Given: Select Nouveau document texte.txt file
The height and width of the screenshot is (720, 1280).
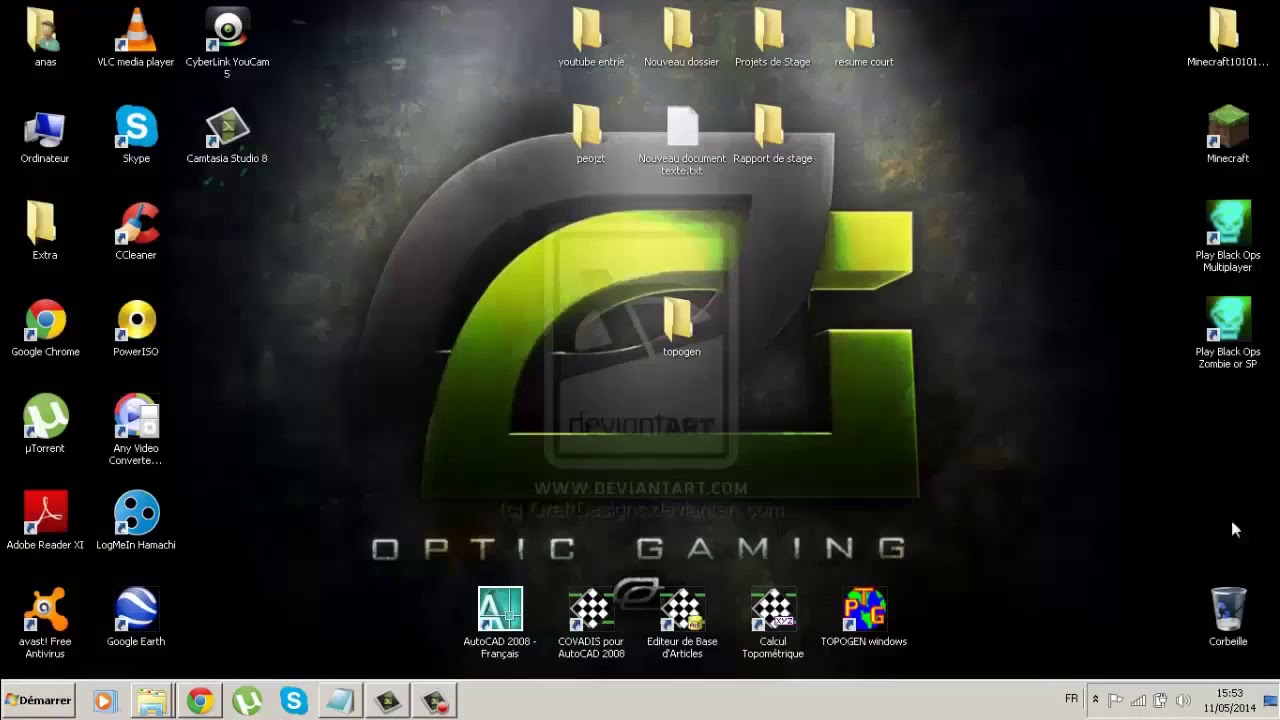Looking at the screenshot, I should [682, 141].
